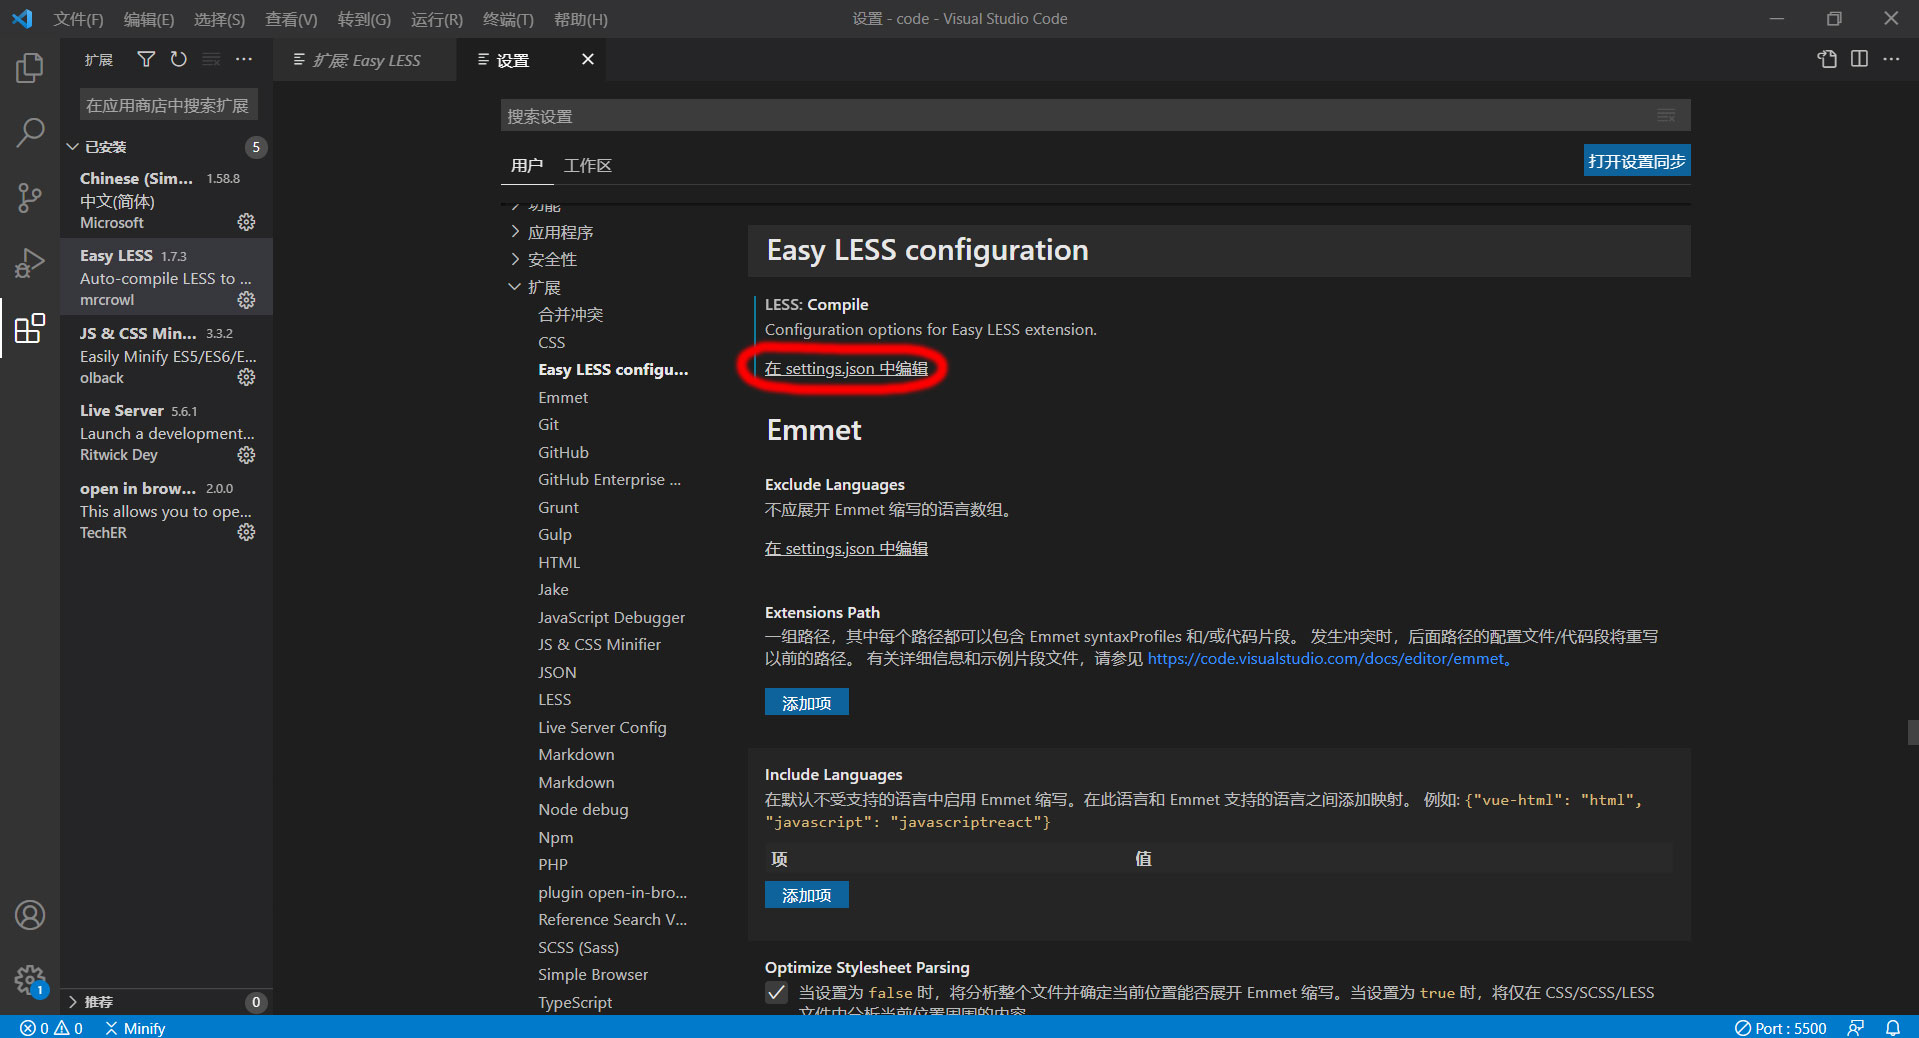Screen dimensions: 1919x1038
Task: Open the Source Control view
Action: click(30, 197)
